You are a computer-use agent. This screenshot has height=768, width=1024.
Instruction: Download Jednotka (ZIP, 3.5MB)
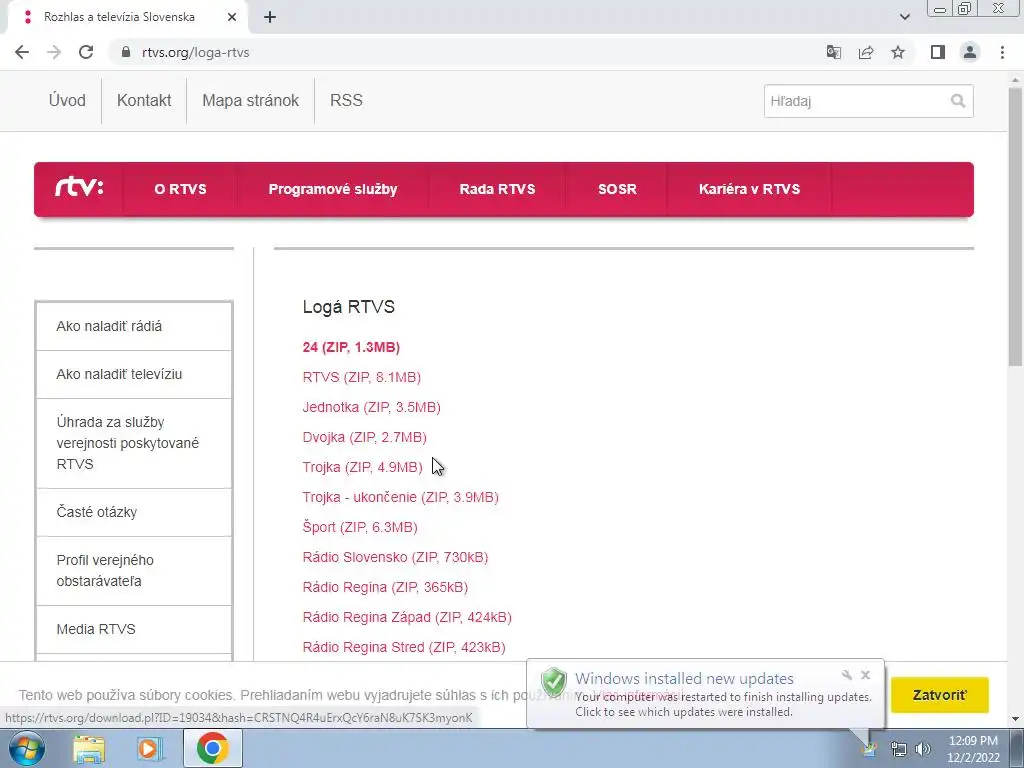(372, 408)
